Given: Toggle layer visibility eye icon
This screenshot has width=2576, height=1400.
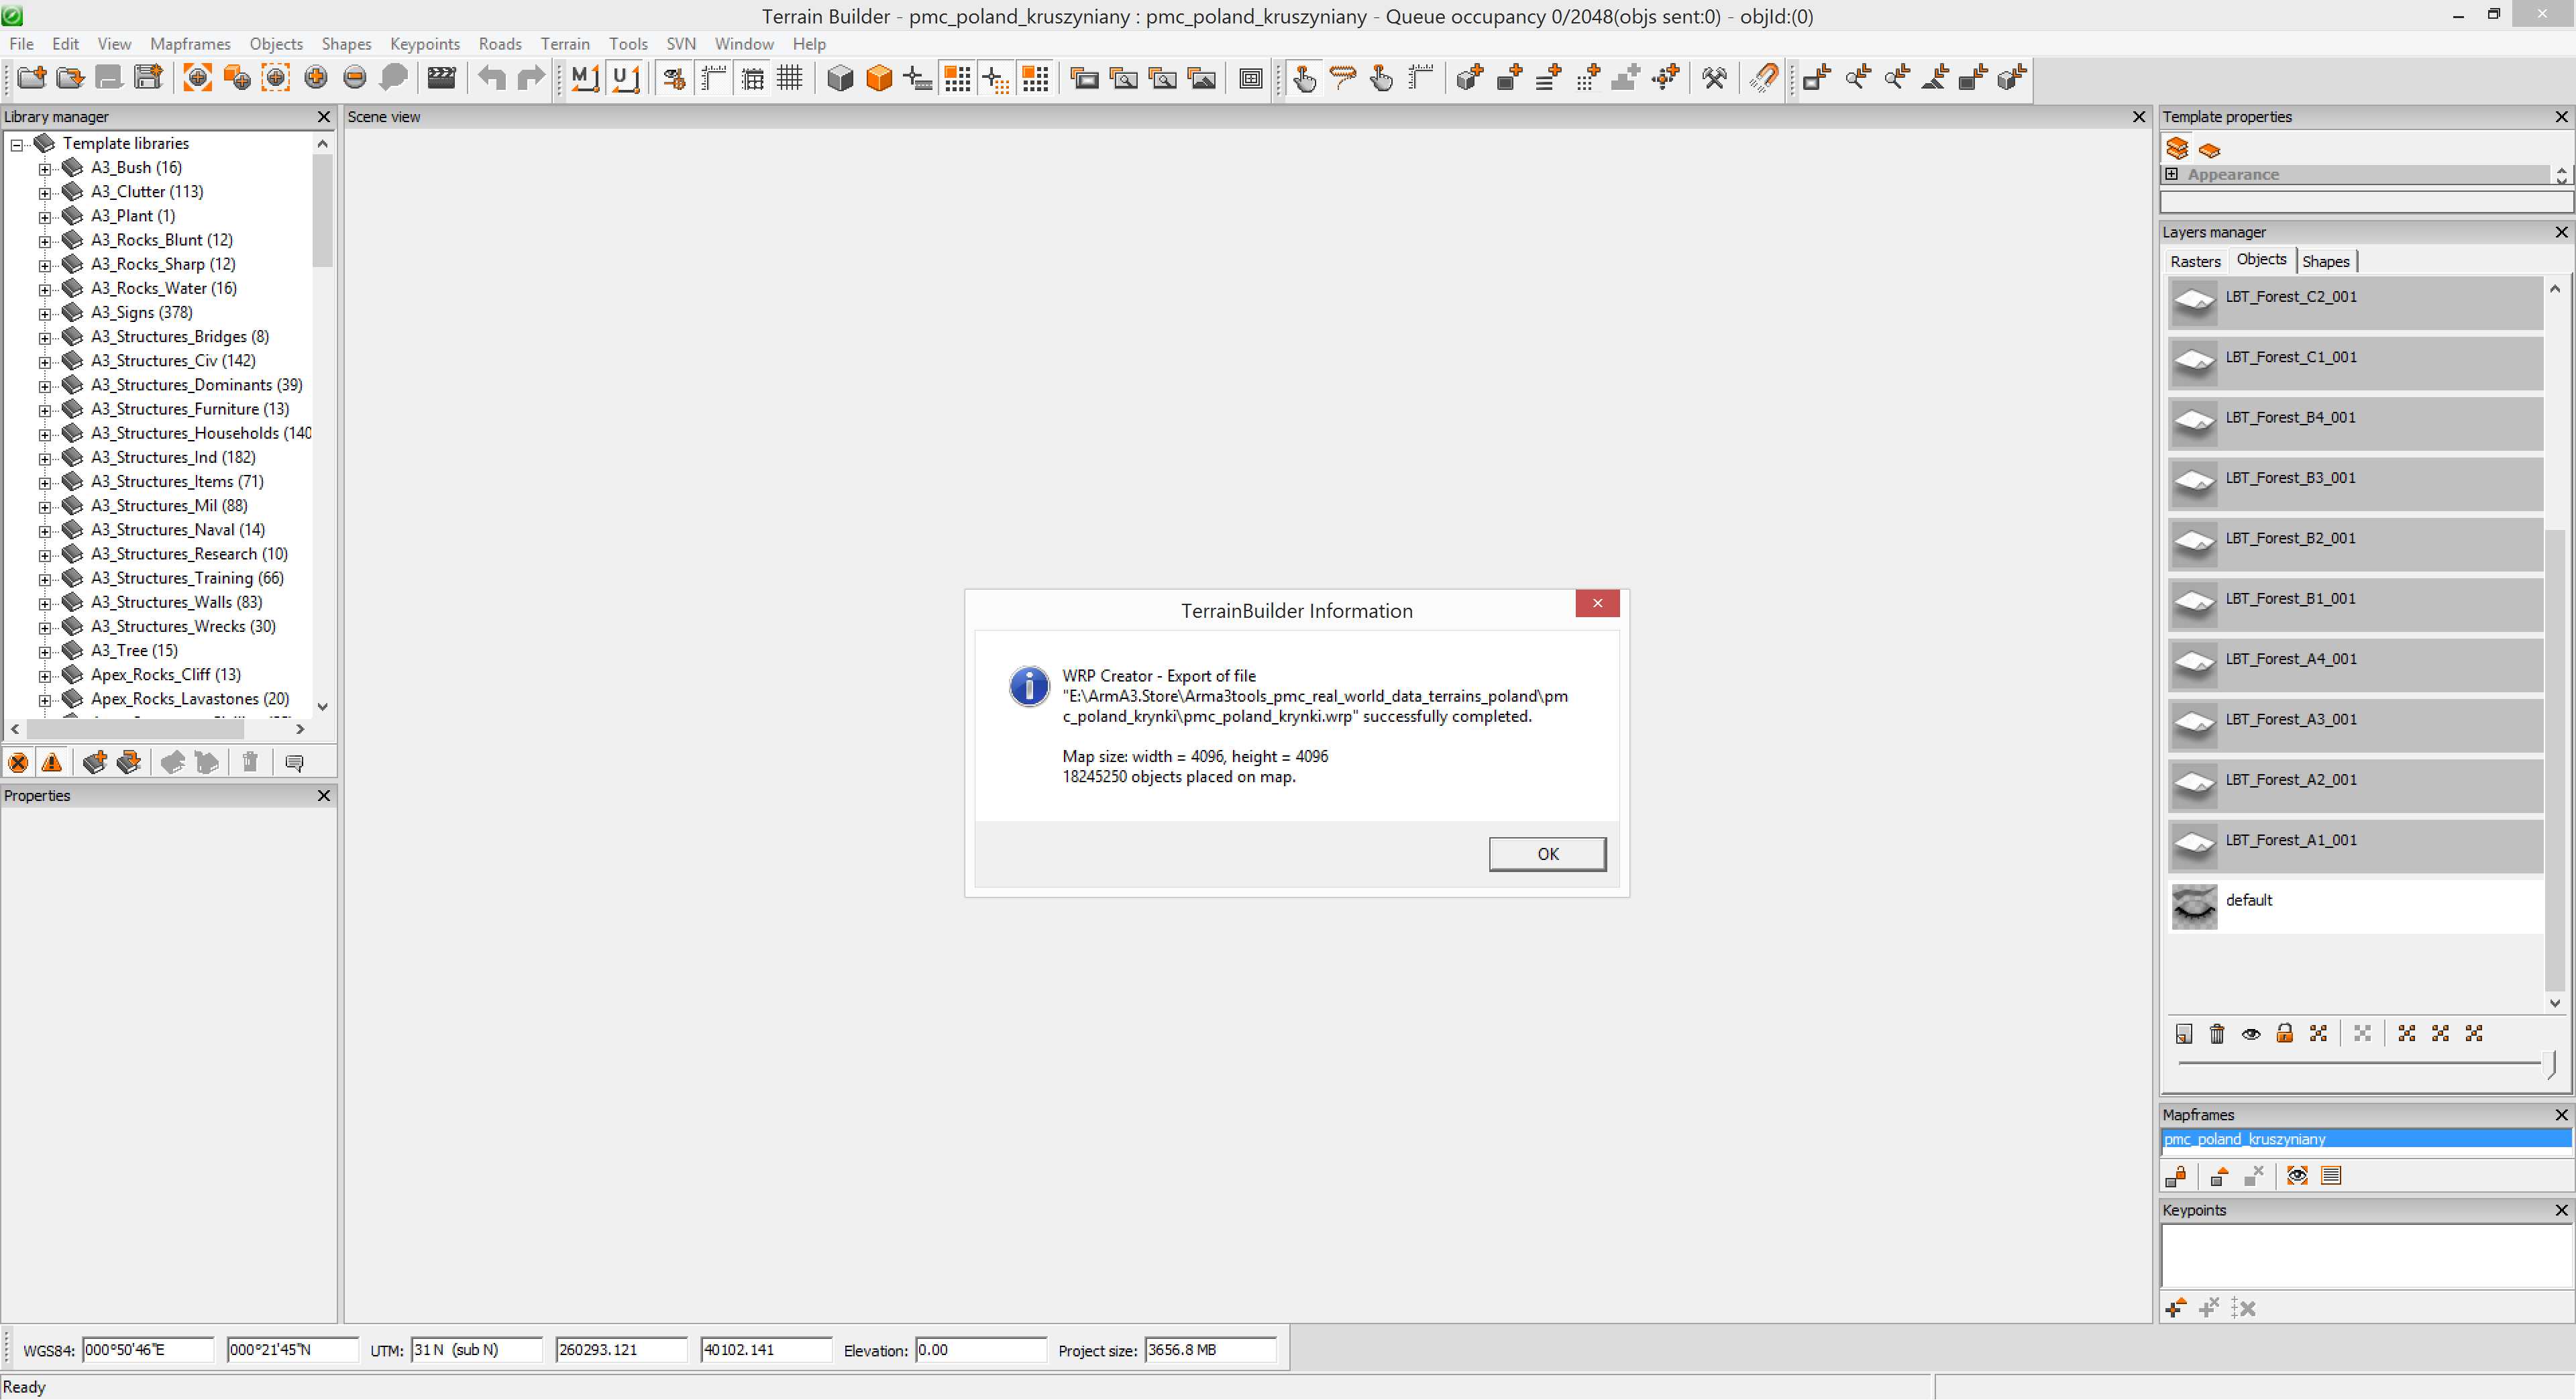Looking at the screenshot, I should click(2251, 1034).
